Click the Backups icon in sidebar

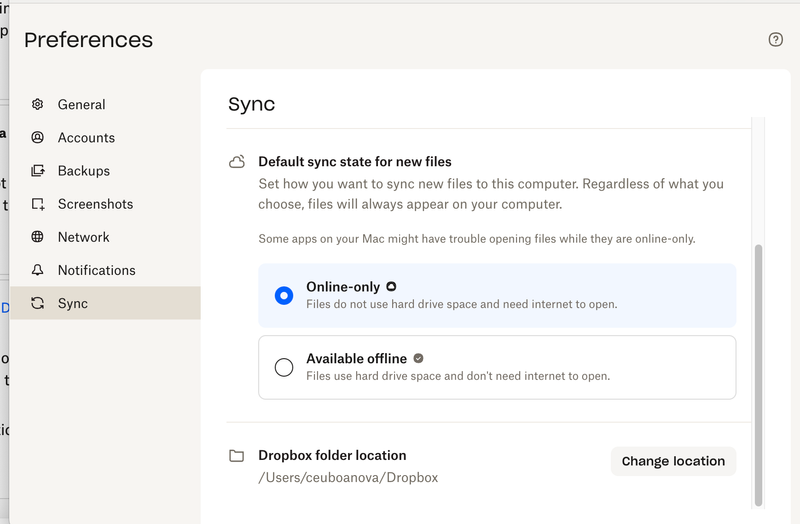coord(38,171)
